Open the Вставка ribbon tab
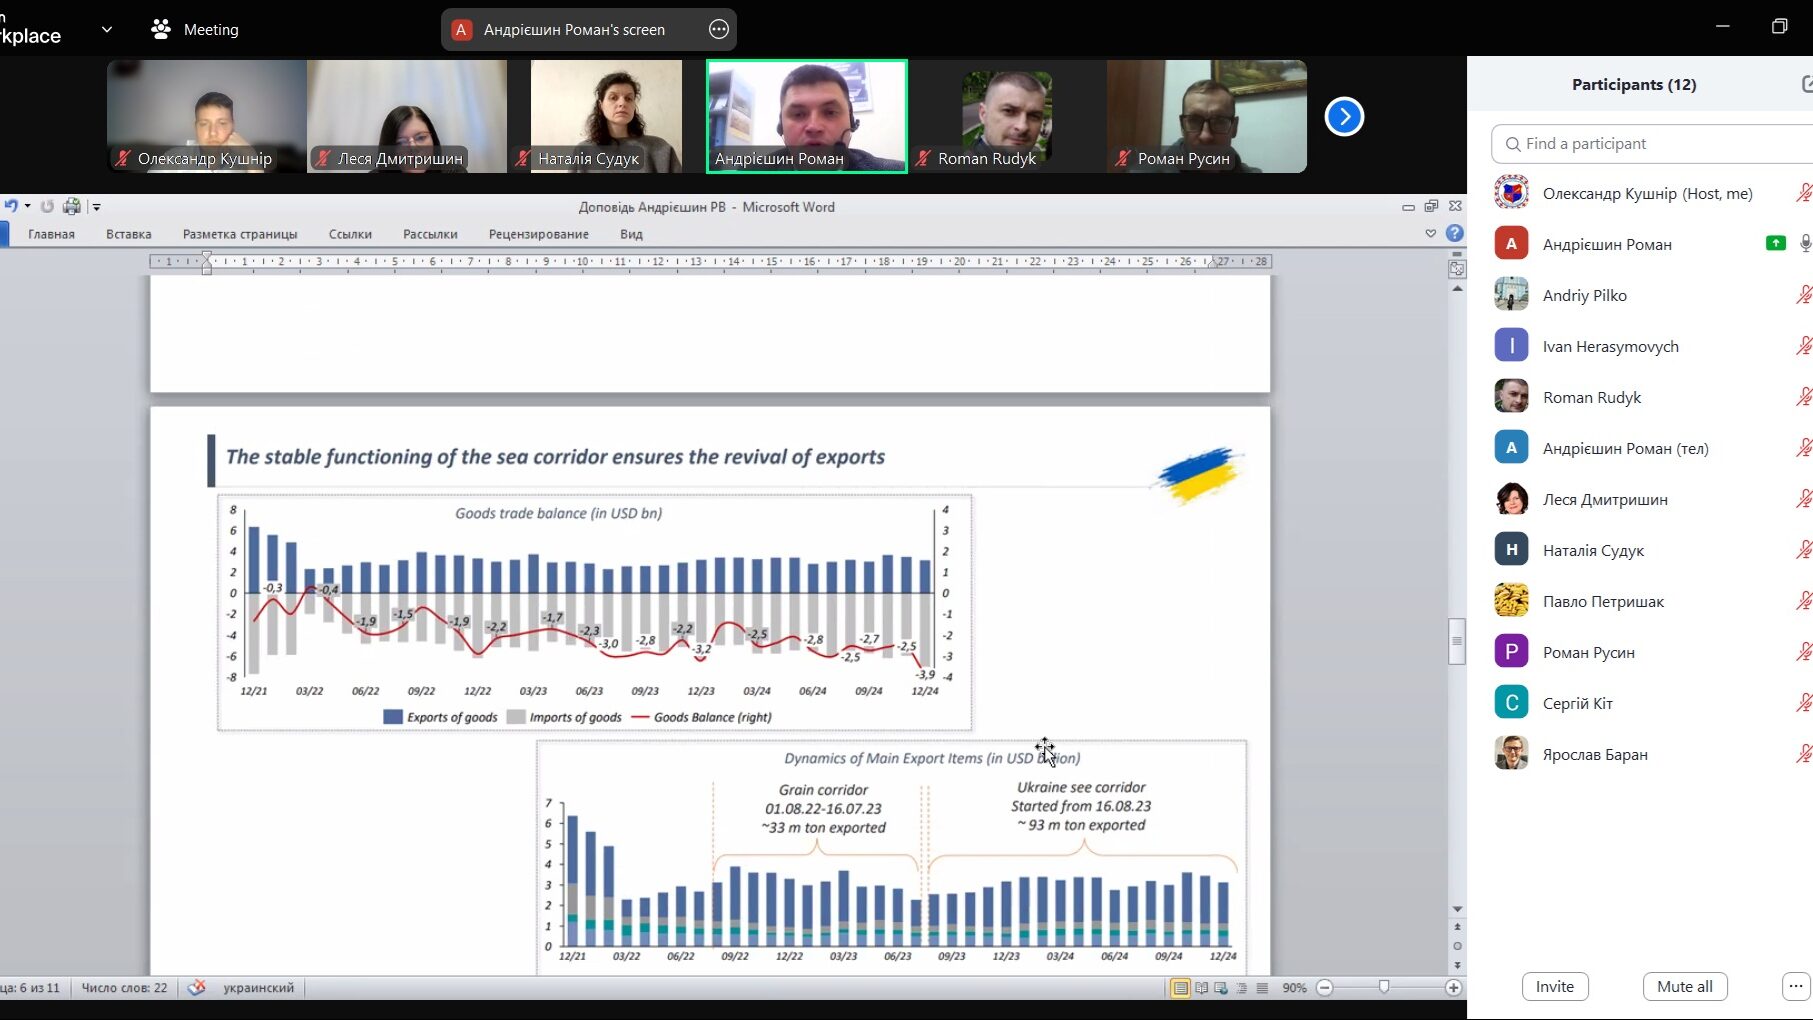The height and width of the screenshot is (1020, 1813). point(128,234)
